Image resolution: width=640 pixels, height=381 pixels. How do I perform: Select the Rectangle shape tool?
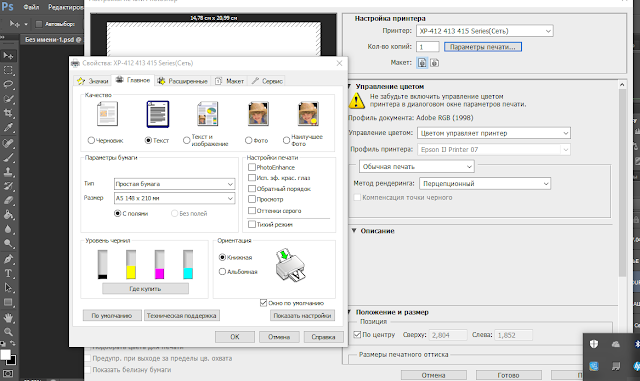[x=8, y=302]
